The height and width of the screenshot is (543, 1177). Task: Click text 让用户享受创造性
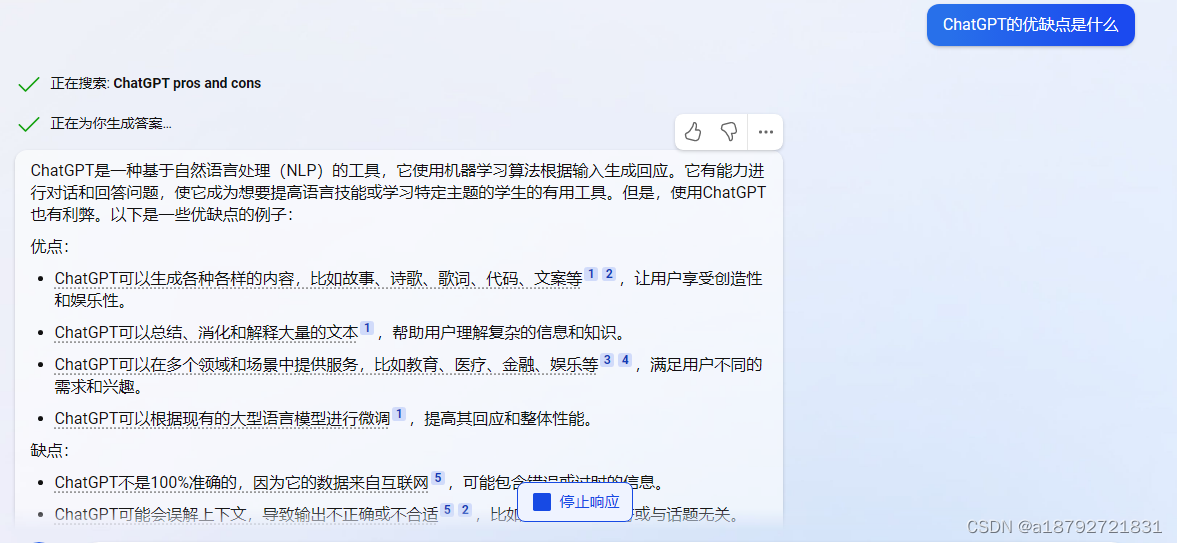pyautogui.click(x=698, y=279)
